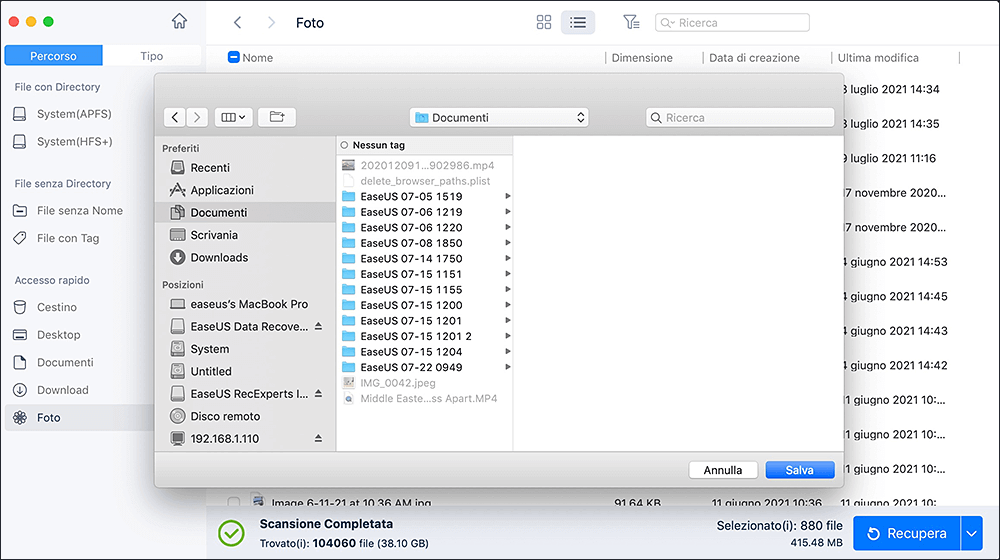Viewport: 1000px width, 560px height.
Task: Select Foto in quick access sidebar
Action: click(x=79, y=417)
